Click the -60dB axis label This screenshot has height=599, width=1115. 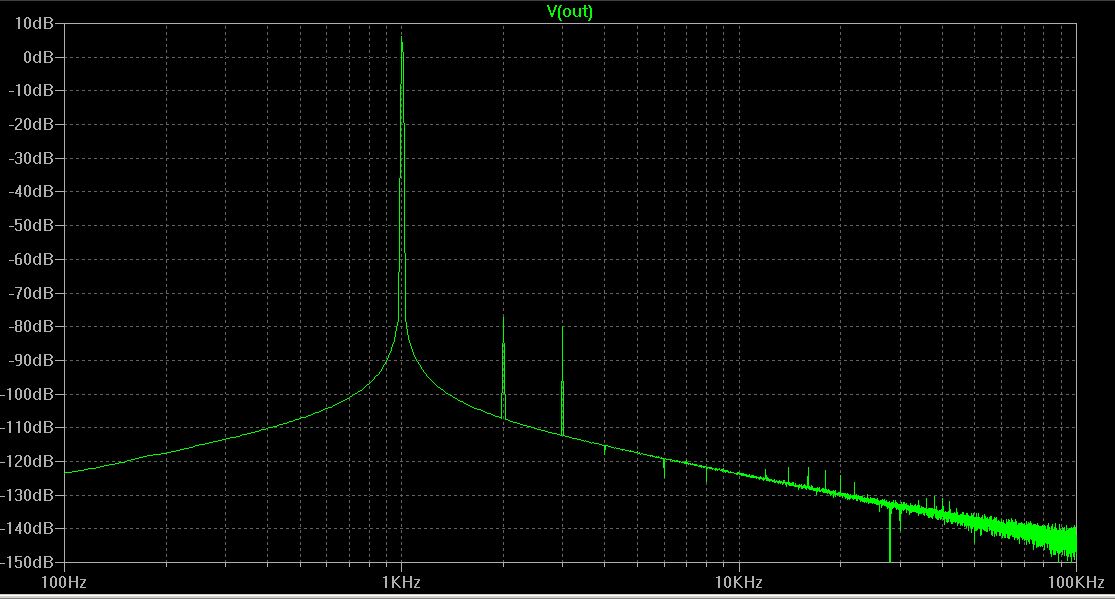point(31,260)
